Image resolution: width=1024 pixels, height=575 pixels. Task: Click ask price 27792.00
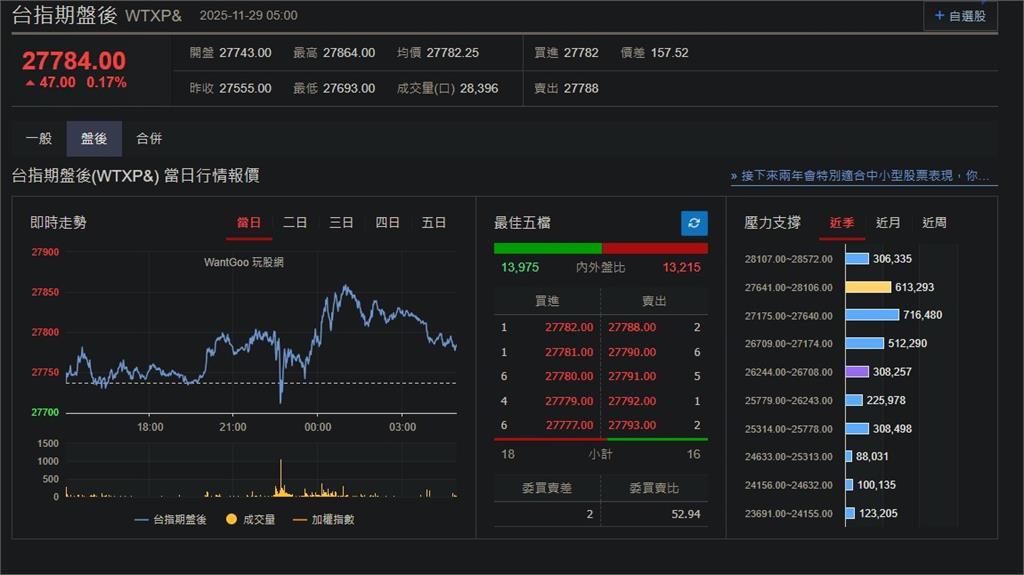point(632,401)
